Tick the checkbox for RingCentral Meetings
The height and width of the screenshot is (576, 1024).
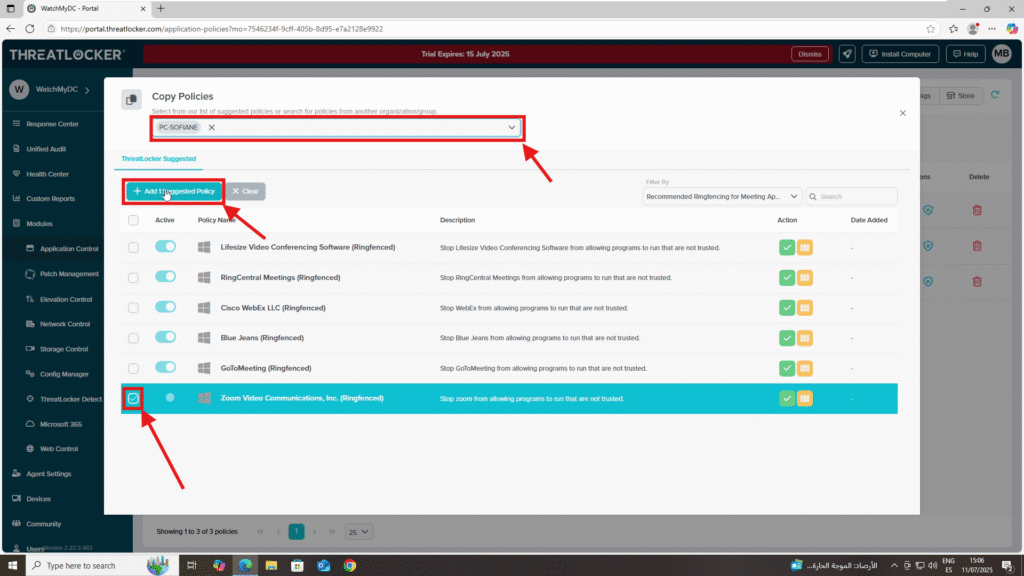pos(133,278)
